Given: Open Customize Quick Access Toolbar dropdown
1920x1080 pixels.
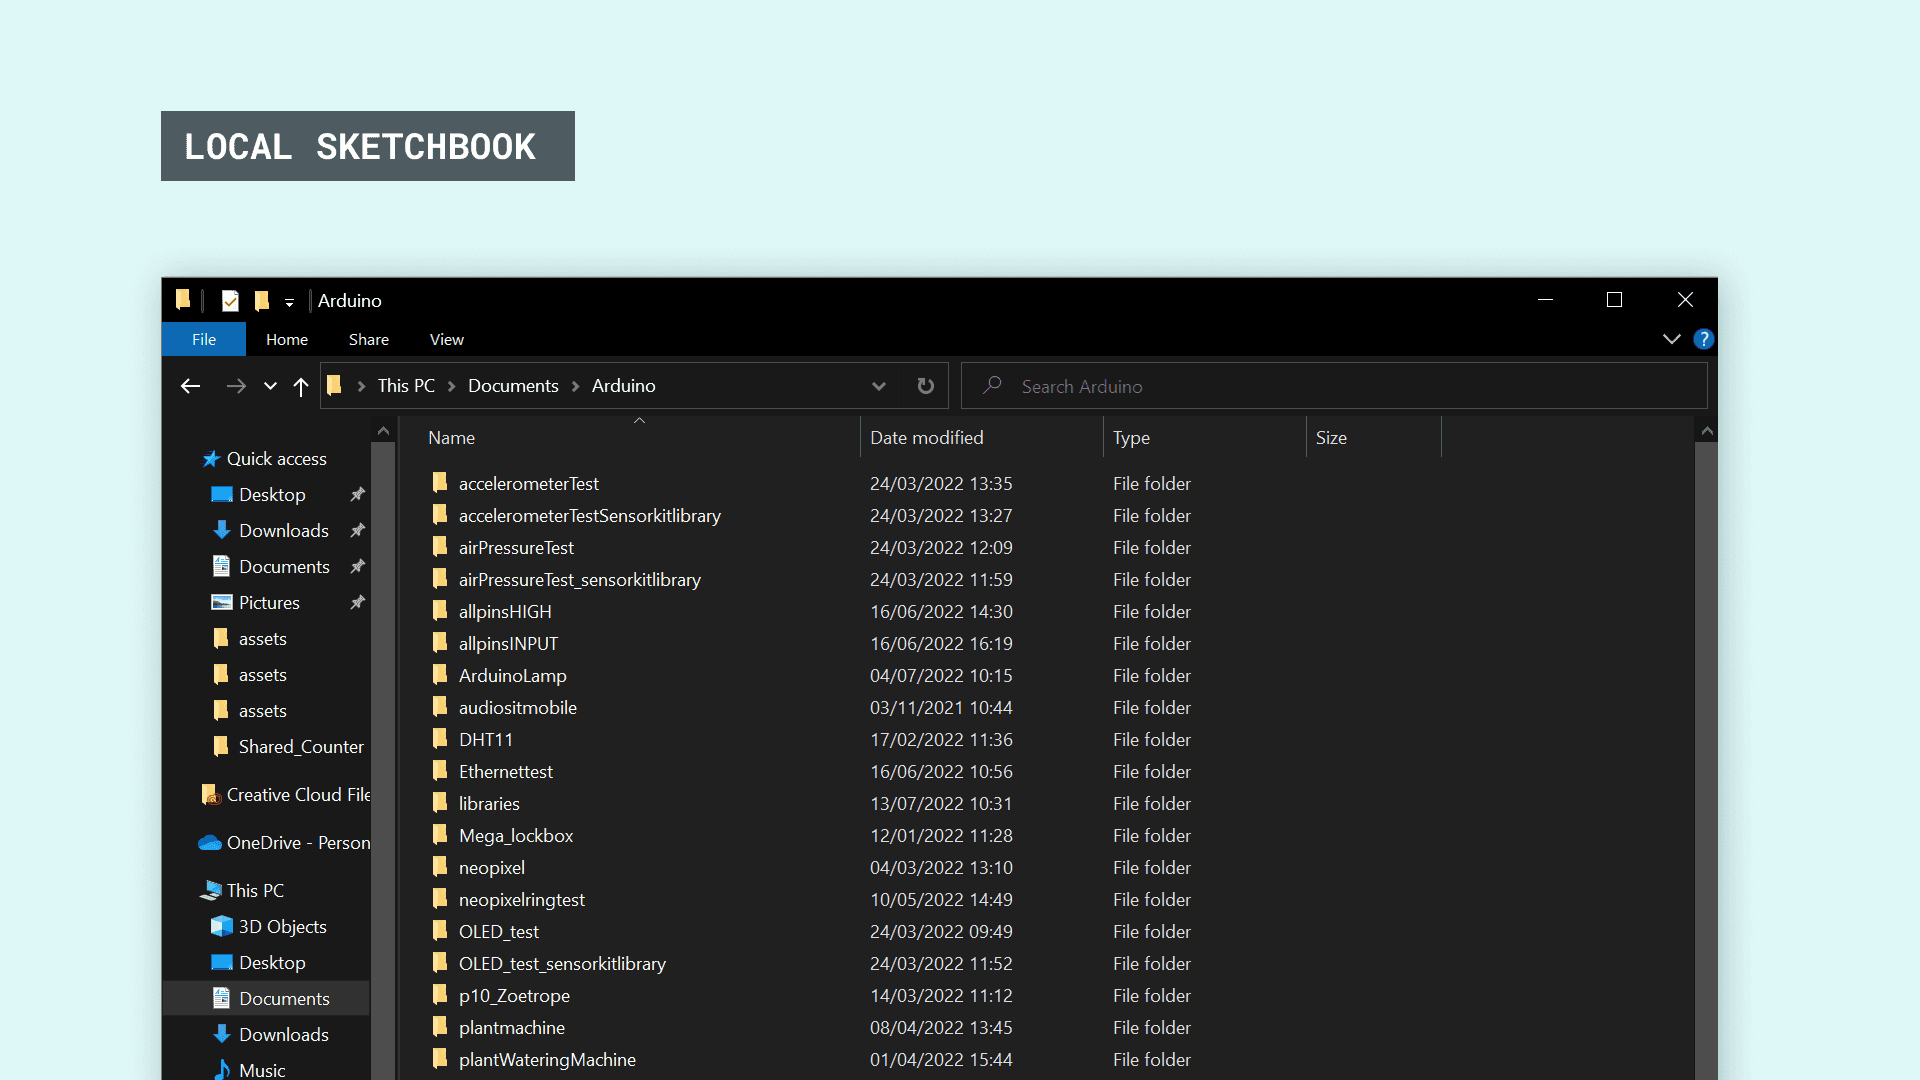Looking at the screenshot, I should click(x=289, y=302).
